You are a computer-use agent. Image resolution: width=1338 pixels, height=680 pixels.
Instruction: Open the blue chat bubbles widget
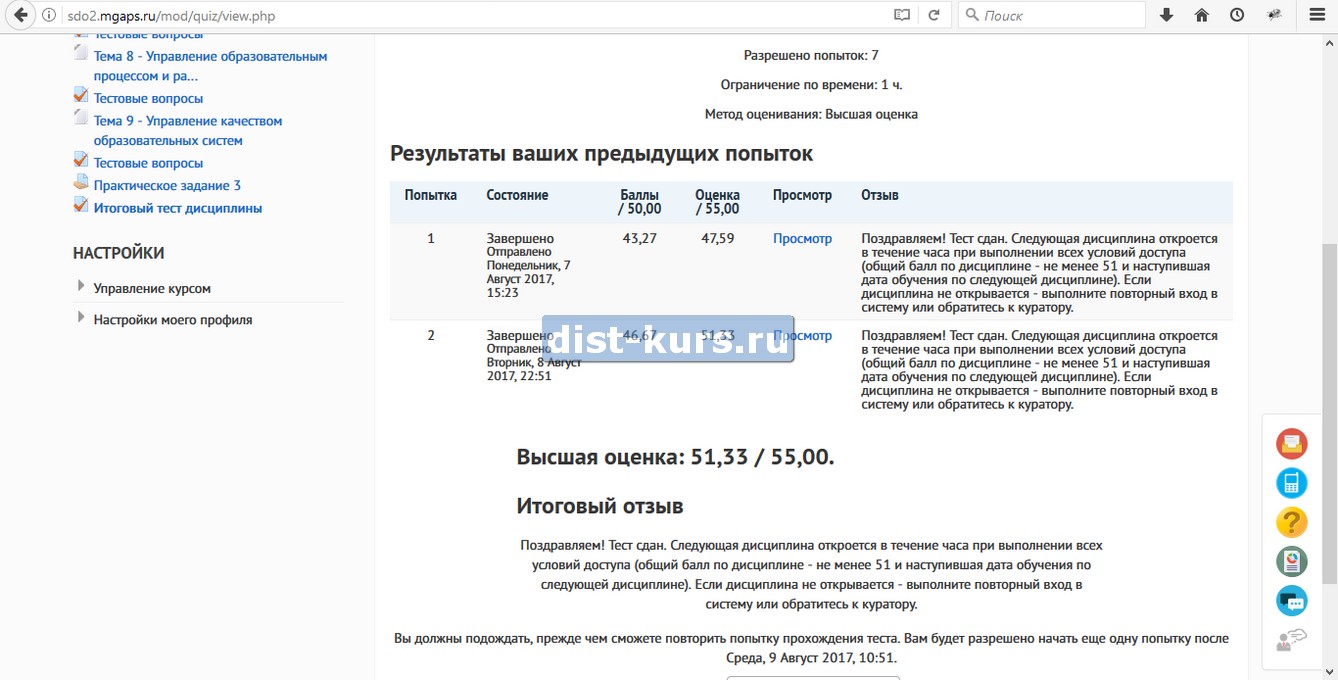1292,600
